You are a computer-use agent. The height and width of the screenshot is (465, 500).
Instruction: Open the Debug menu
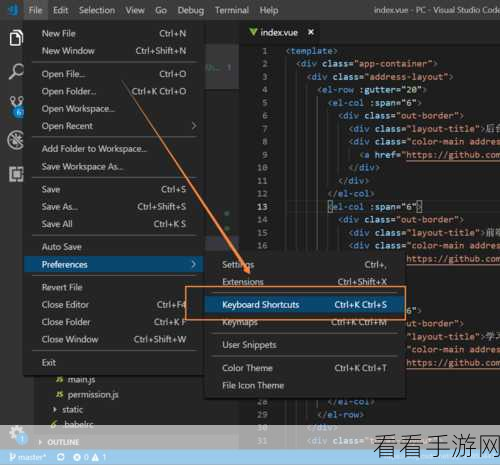coord(191,10)
